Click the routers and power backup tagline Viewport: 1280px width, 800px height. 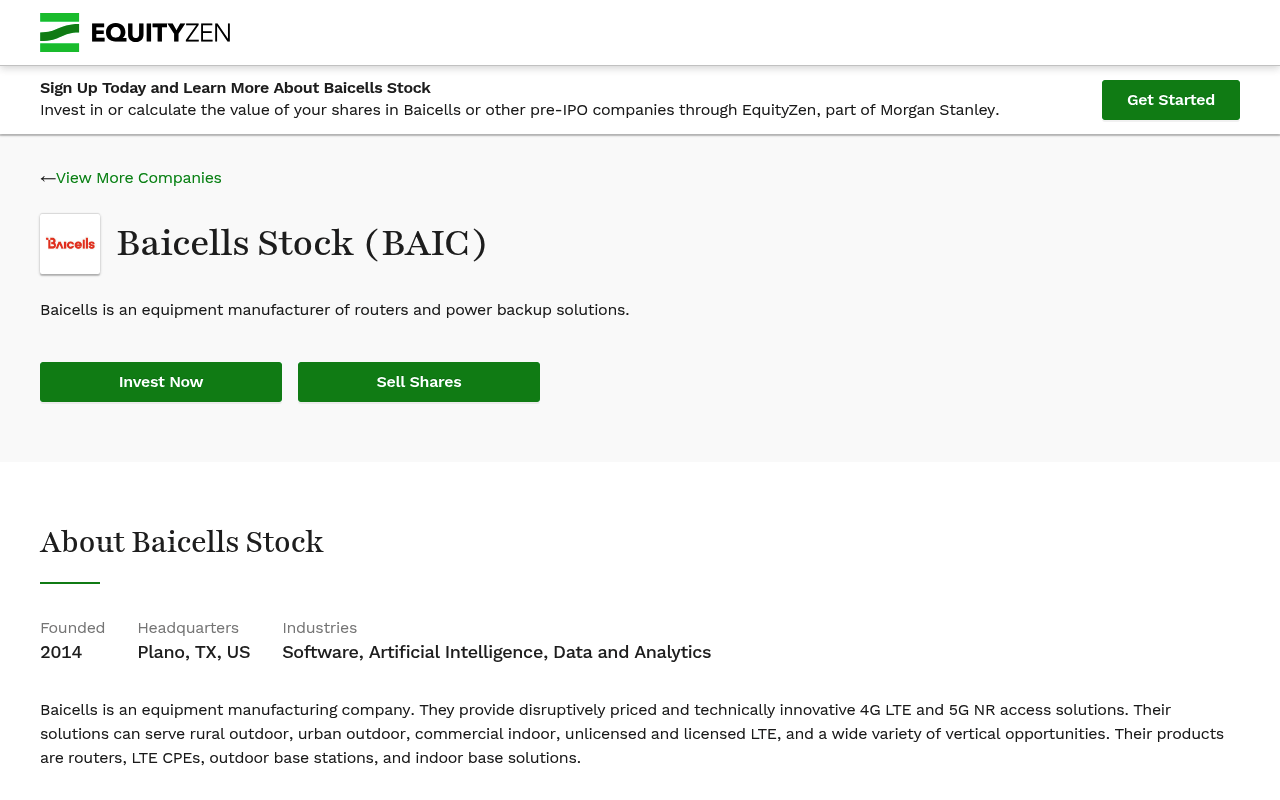[x=335, y=310]
